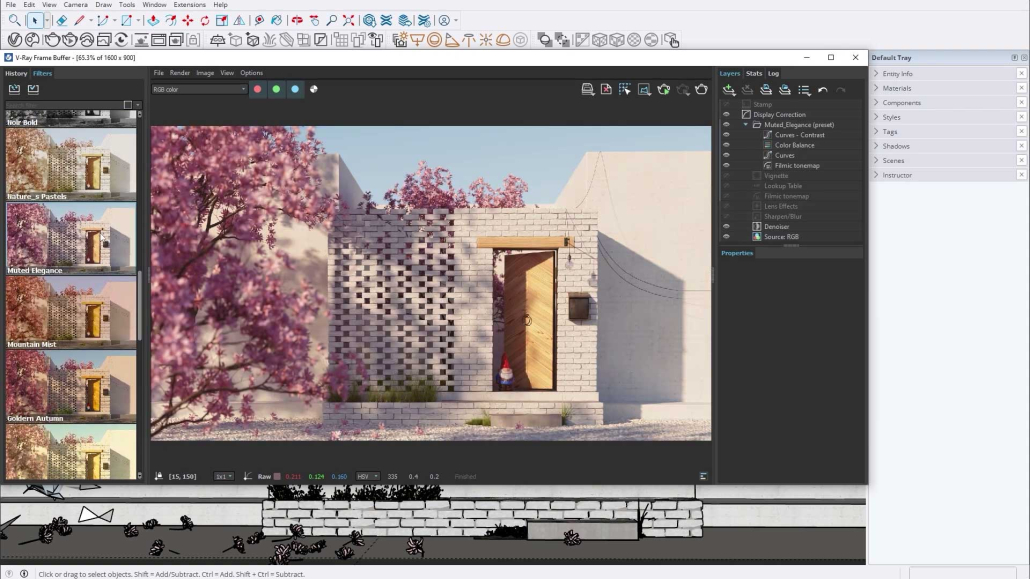Click the apply filter checkmark icon
Screen dimensions: 1030x579
tap(33, 89)
